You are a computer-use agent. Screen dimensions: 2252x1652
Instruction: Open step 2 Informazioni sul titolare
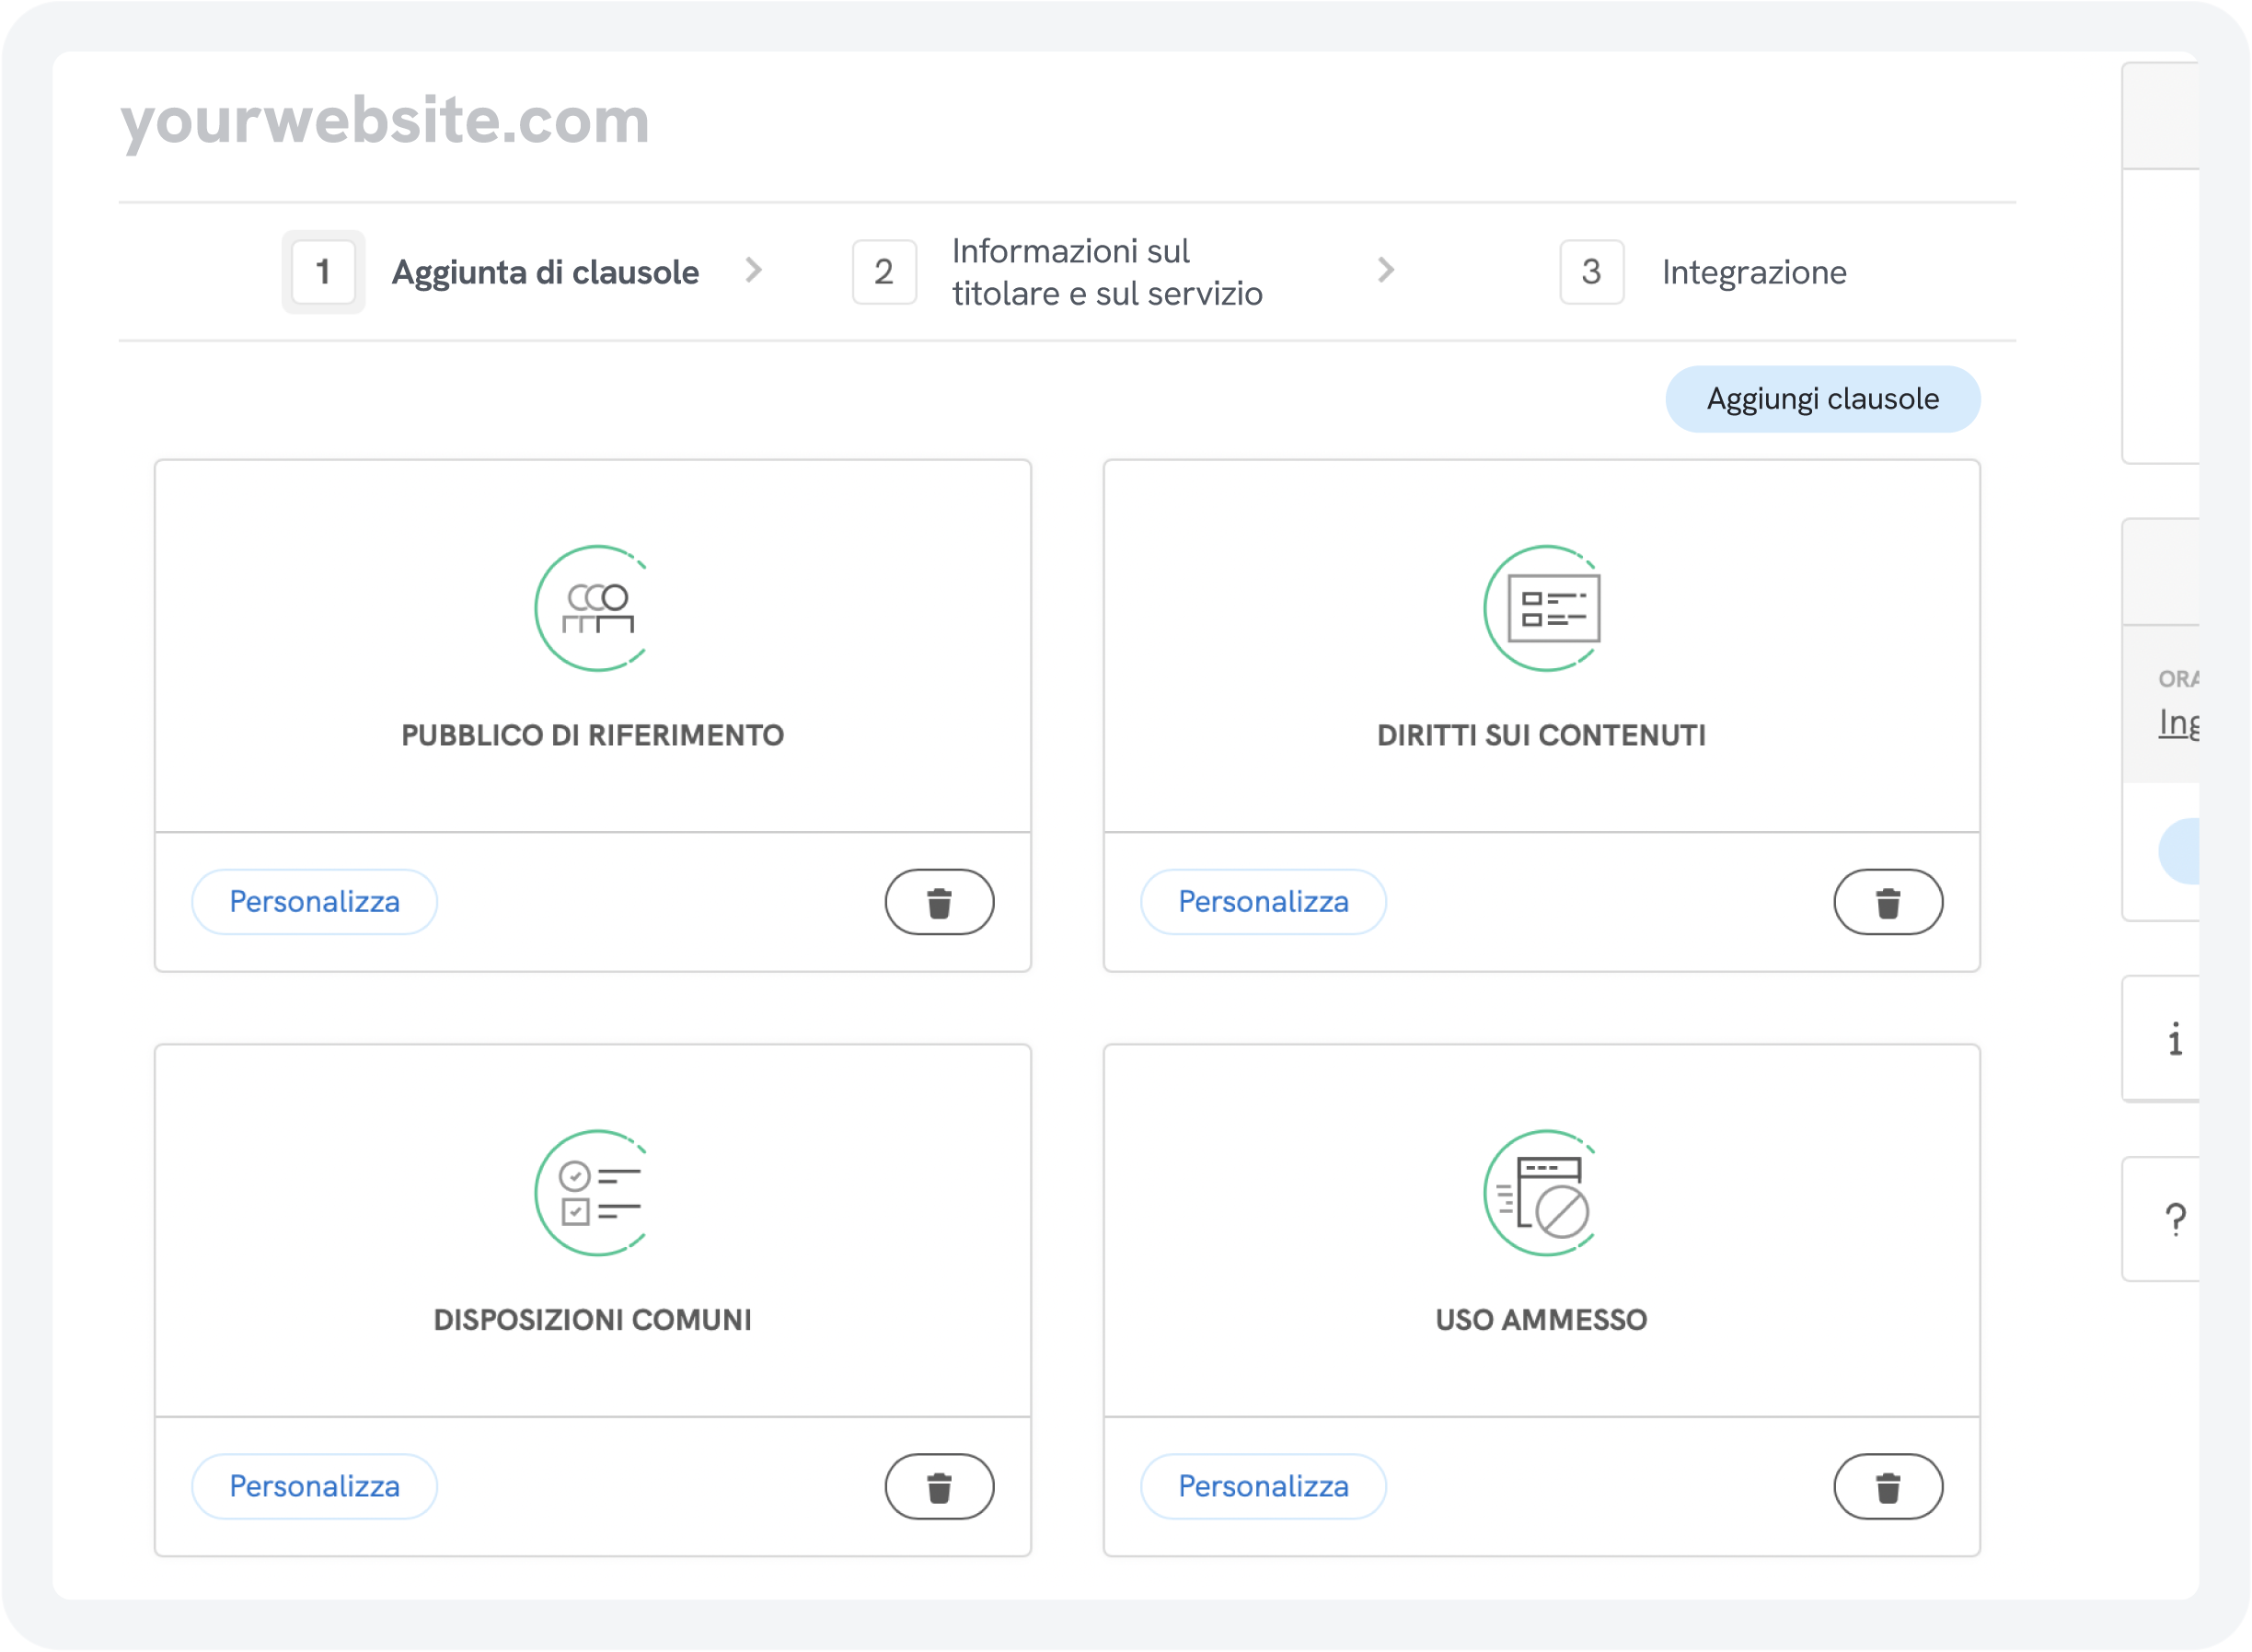(x=1105, y=272)
